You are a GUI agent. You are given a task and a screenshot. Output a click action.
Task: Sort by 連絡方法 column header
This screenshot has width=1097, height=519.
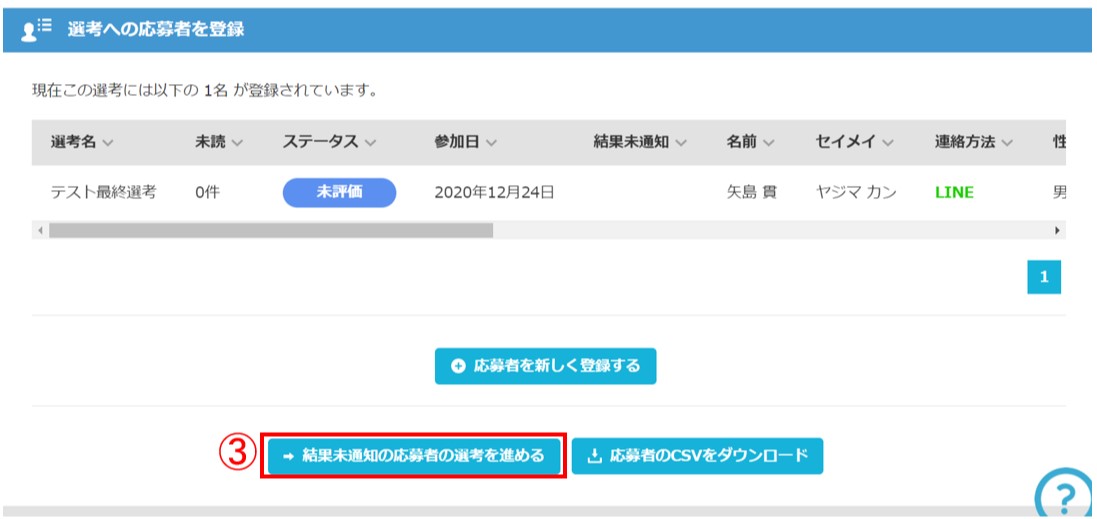(x=974, y=142)
